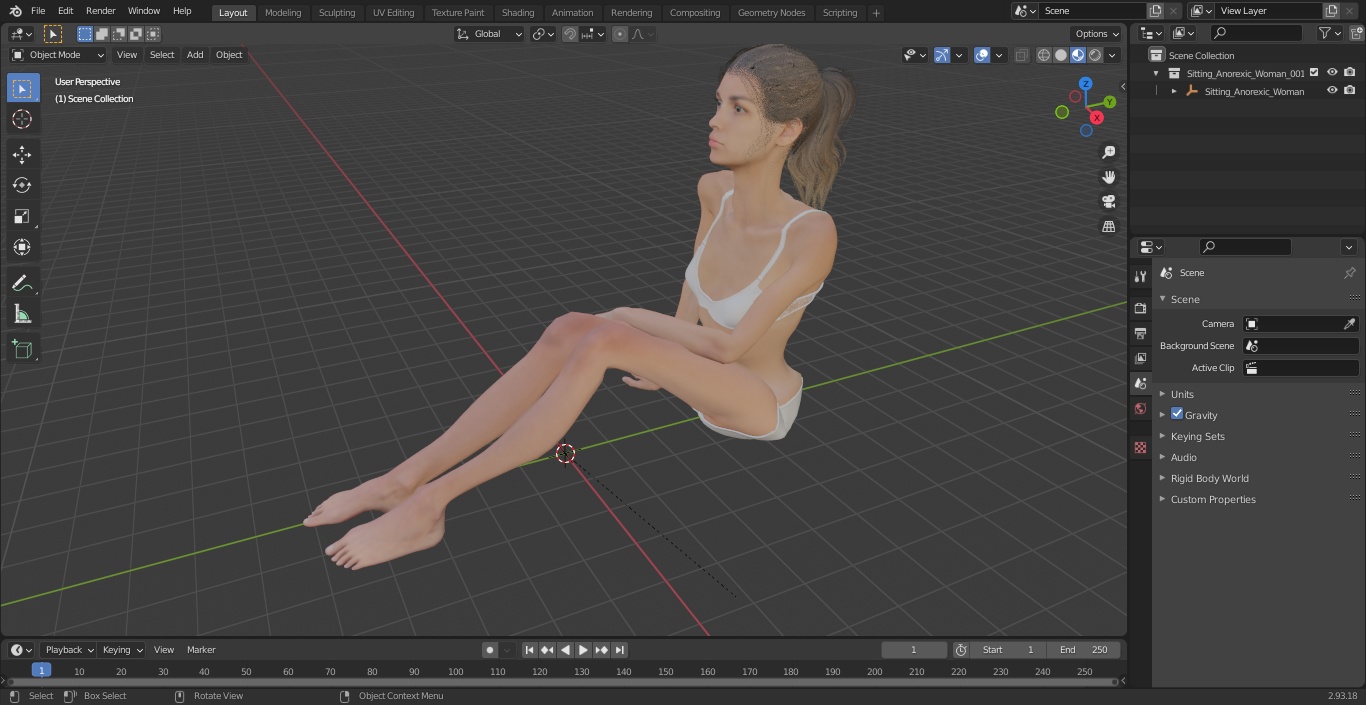Click the pan hand icon in viewport
Viewport: 1366px width, 705px height.
1108,177
